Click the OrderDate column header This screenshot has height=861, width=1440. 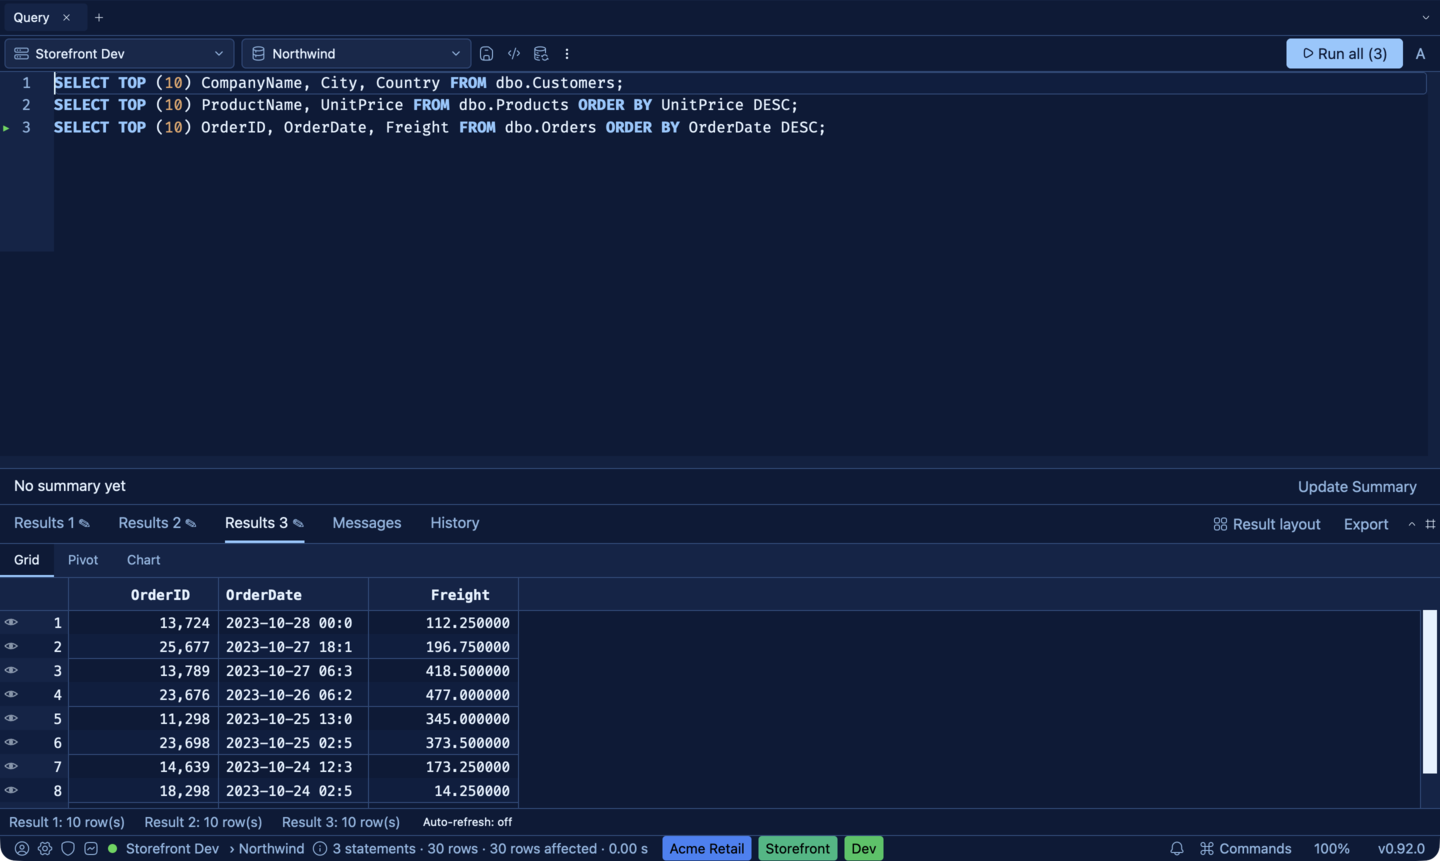coord(294,595)
